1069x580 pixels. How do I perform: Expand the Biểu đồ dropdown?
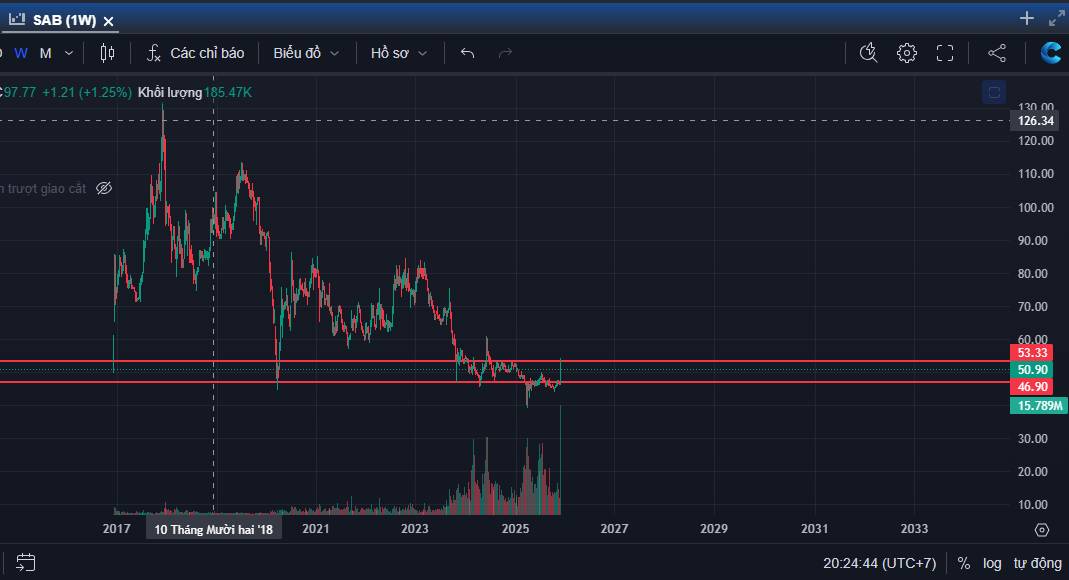[x=306, y=53]
